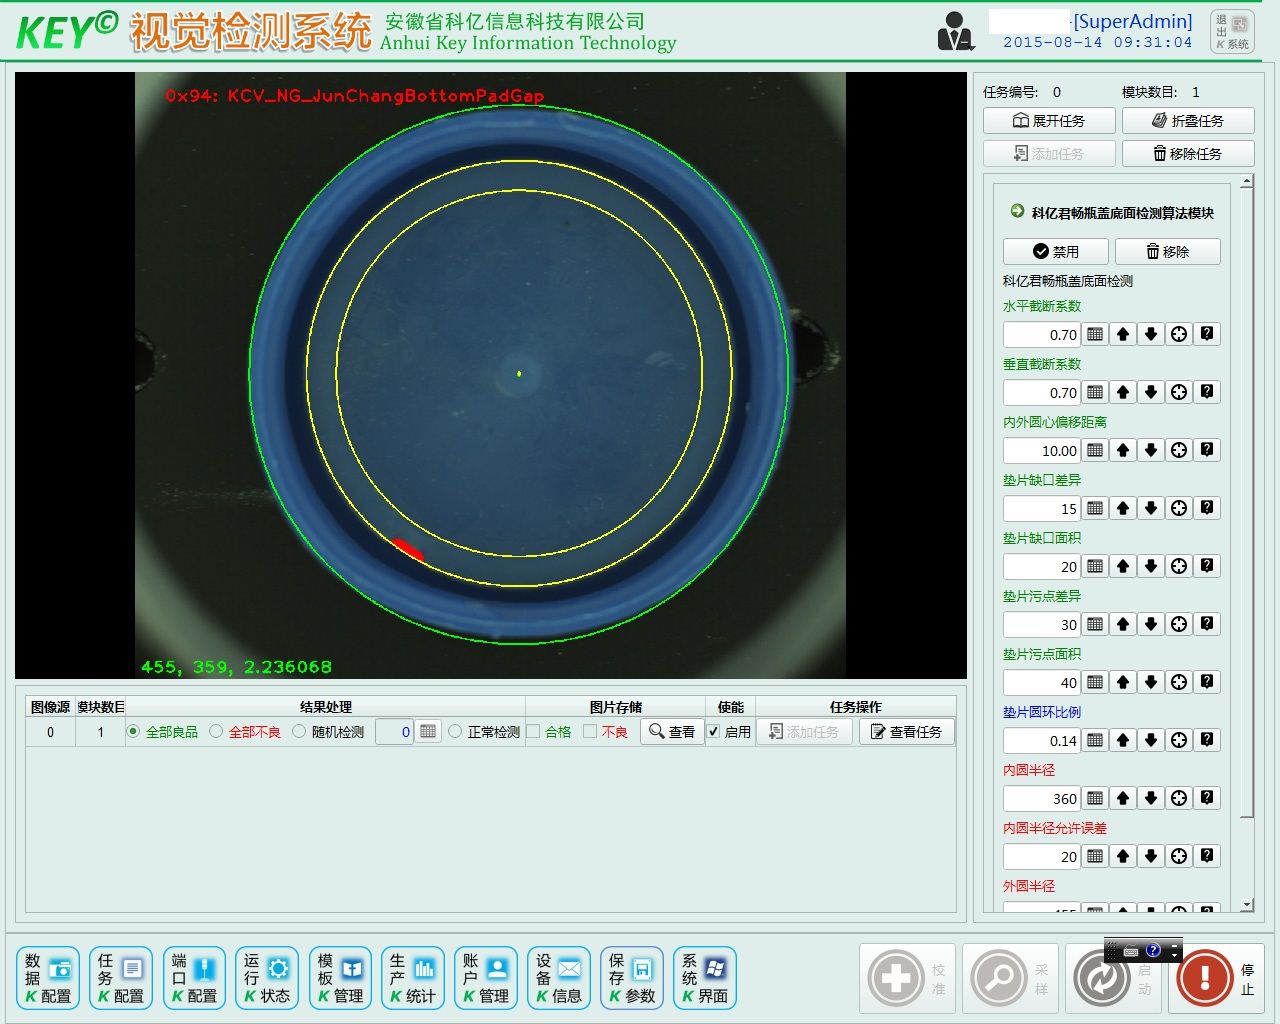Decrease 内圆半径允许误差 with down arrow
Viewport: 1280px width, 1024px height.
tap(1151, 856)
